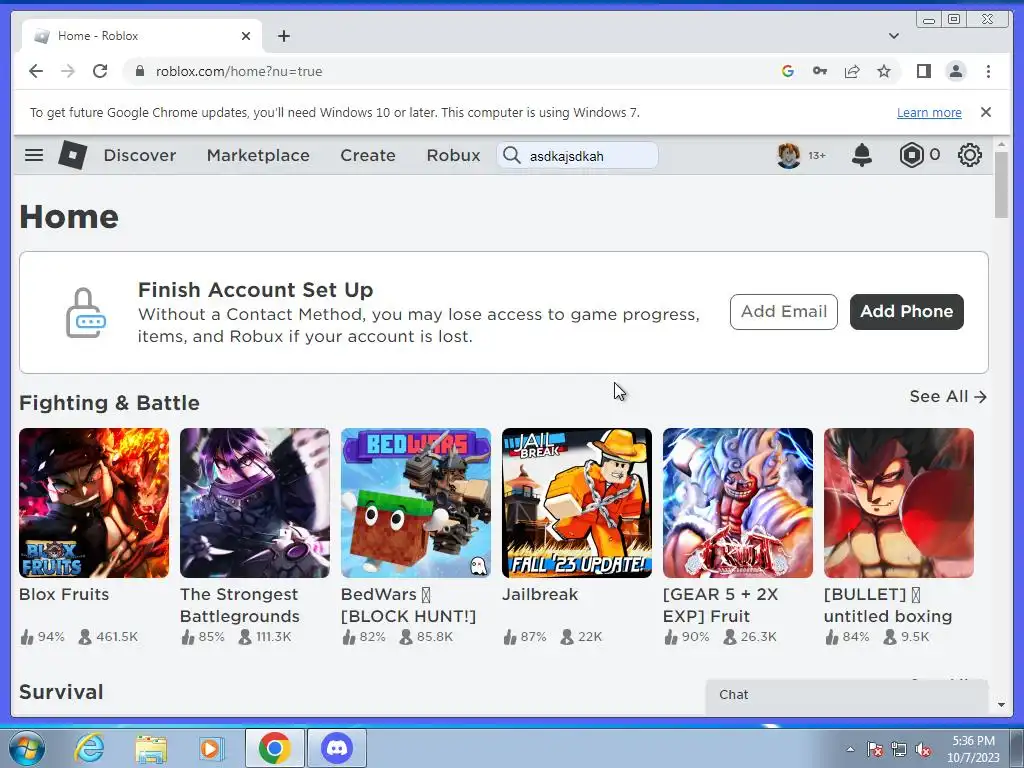Image resolution: width=1024 pixels, height=768 pixels.
Task: Open the Blox Fruits game thumbnail
Action: [x=94, y=503]
